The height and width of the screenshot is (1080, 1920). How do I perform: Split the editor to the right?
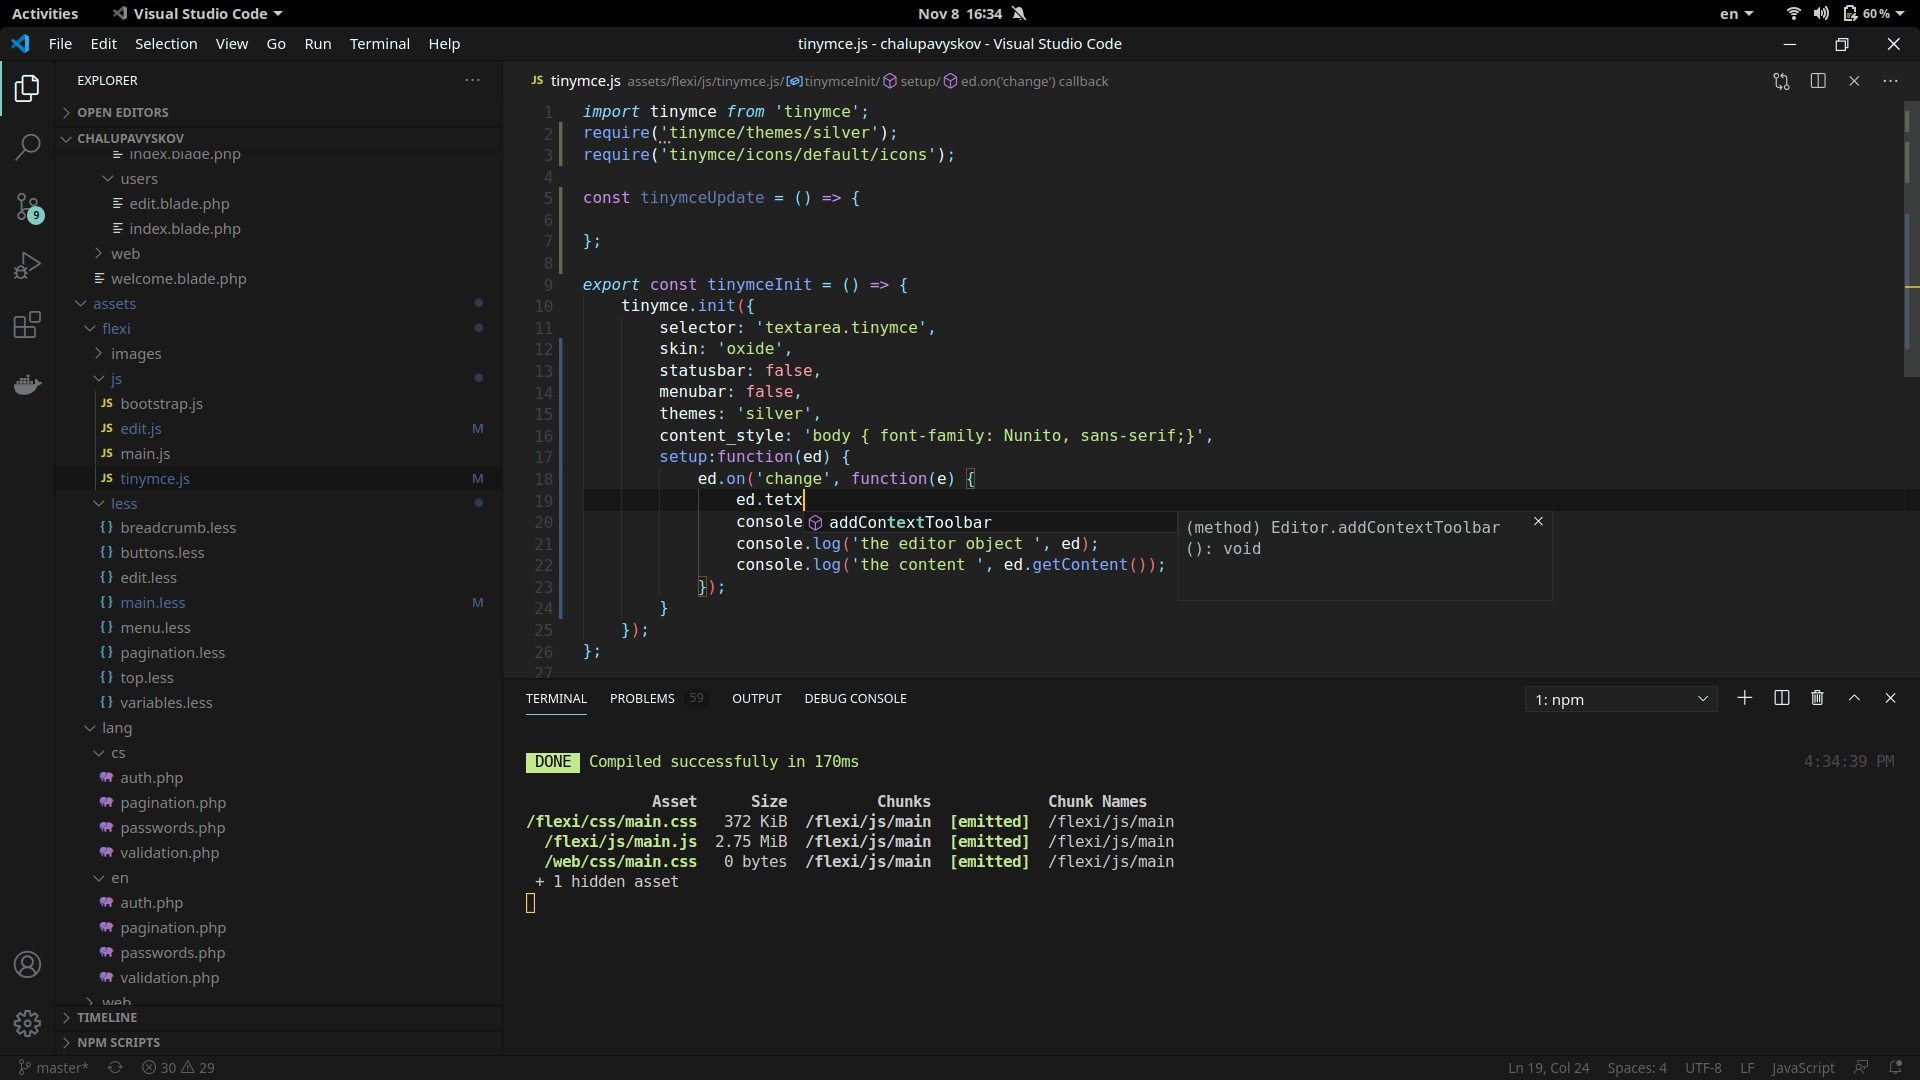click(x=1818, y=81)
